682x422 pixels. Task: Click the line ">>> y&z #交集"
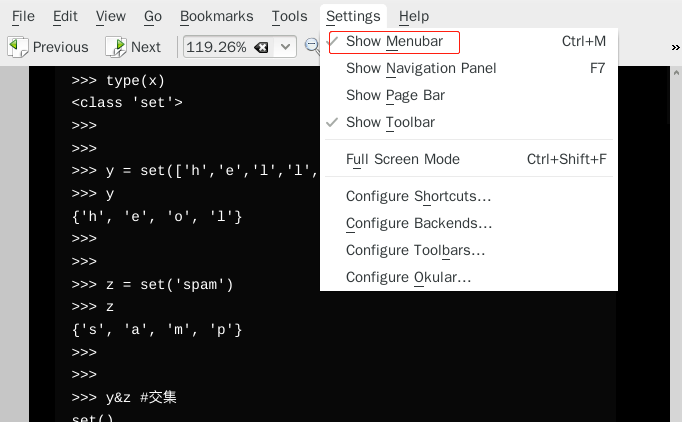[124, 397]
